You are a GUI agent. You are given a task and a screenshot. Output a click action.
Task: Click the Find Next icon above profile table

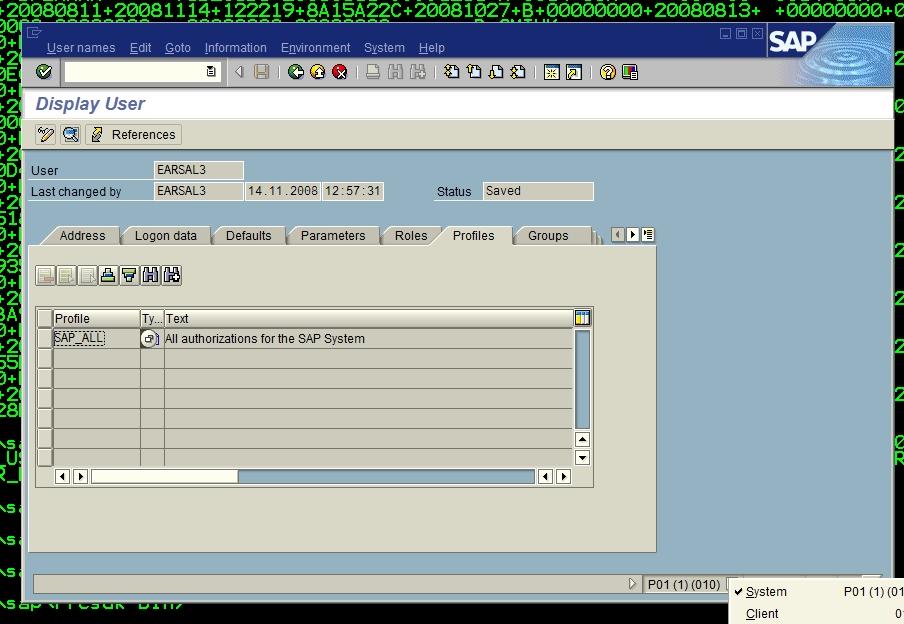pyautogui.click(x=172, y=275)
